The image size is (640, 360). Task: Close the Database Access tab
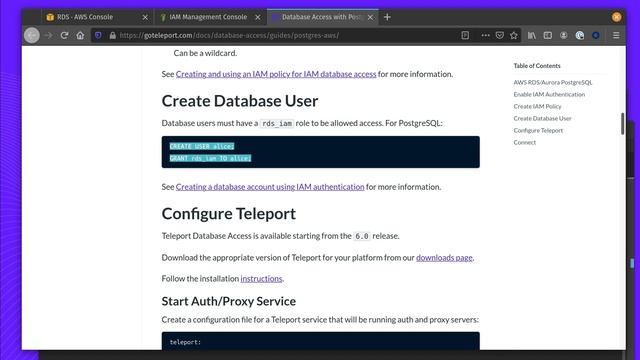click(370, 17)
